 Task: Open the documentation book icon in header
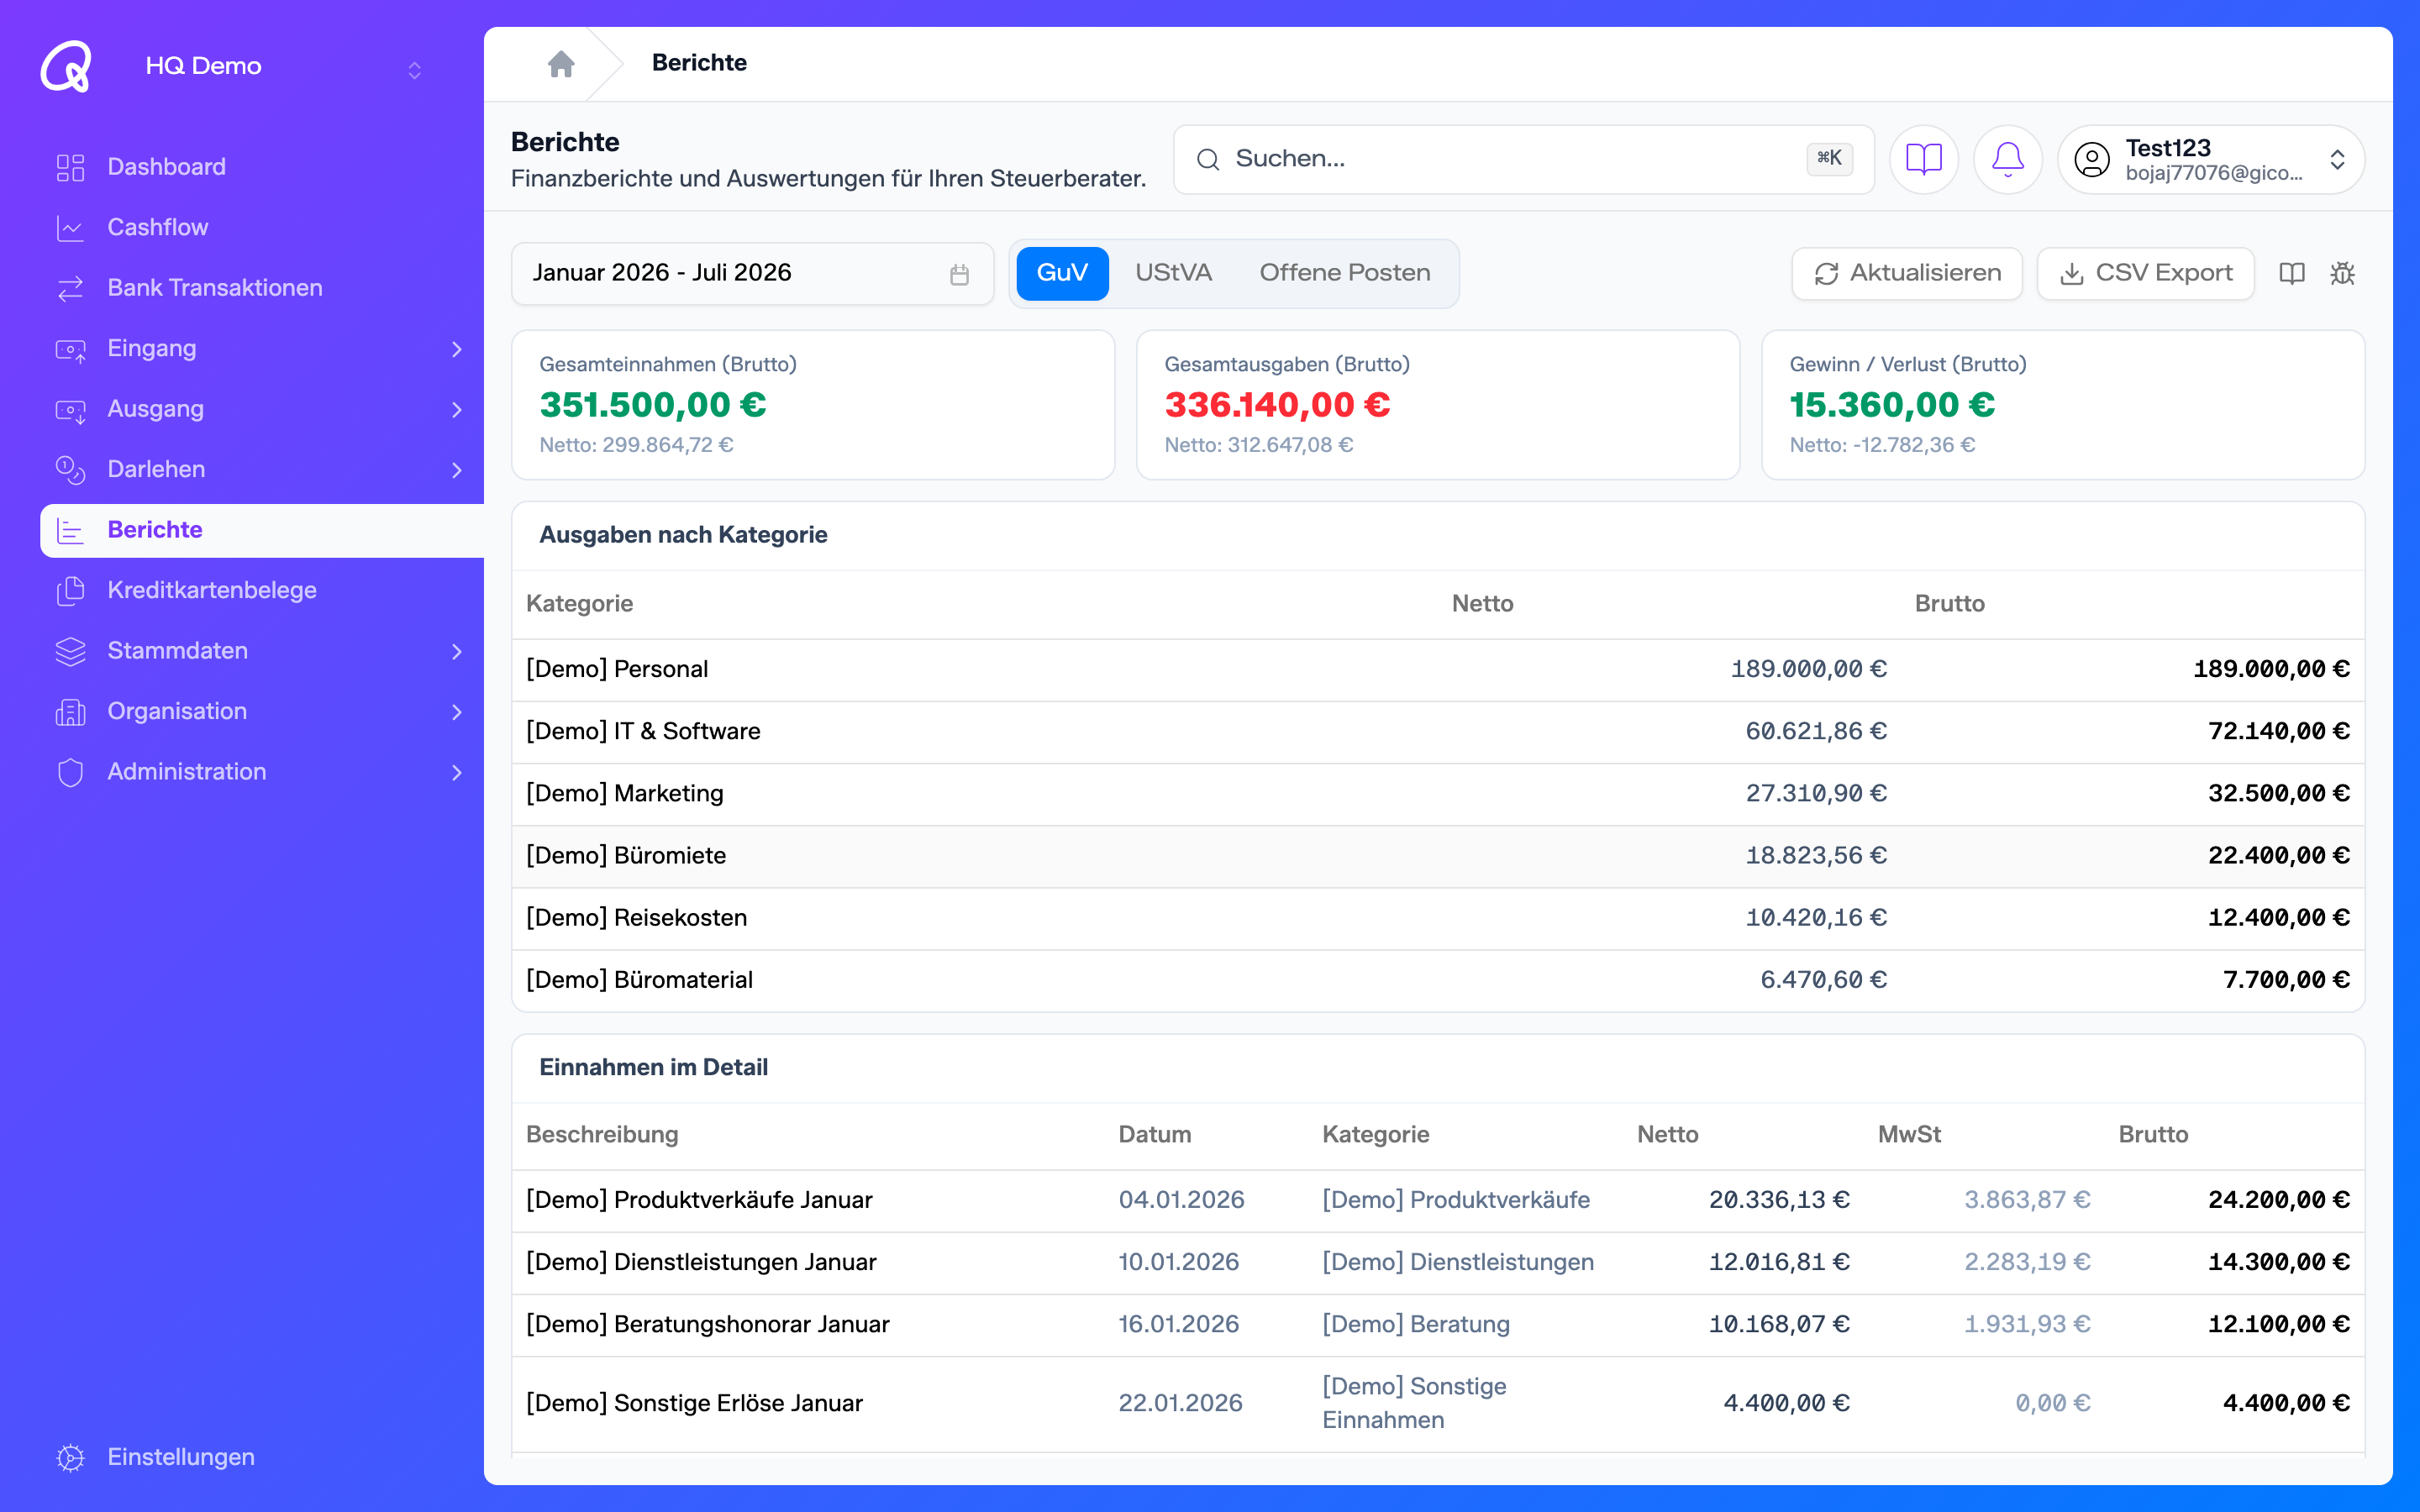tap(1923, 159)
